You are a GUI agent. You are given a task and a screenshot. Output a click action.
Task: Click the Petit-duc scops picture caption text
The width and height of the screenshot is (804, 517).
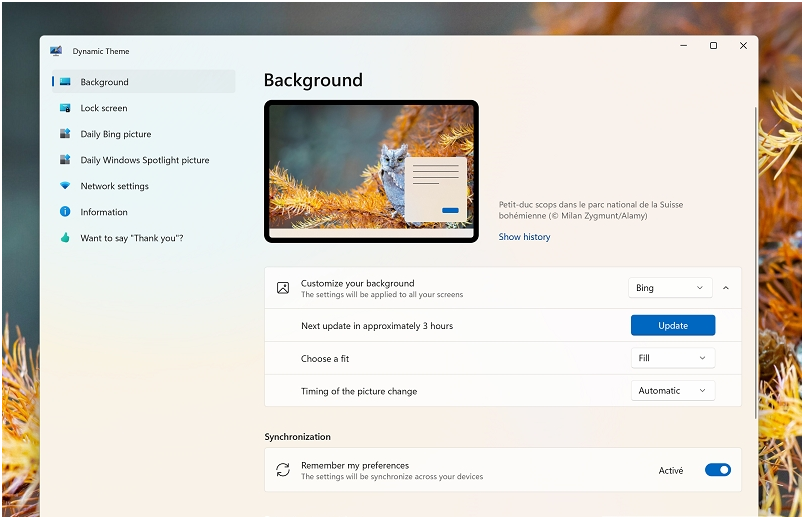click(x=591, y=210)
